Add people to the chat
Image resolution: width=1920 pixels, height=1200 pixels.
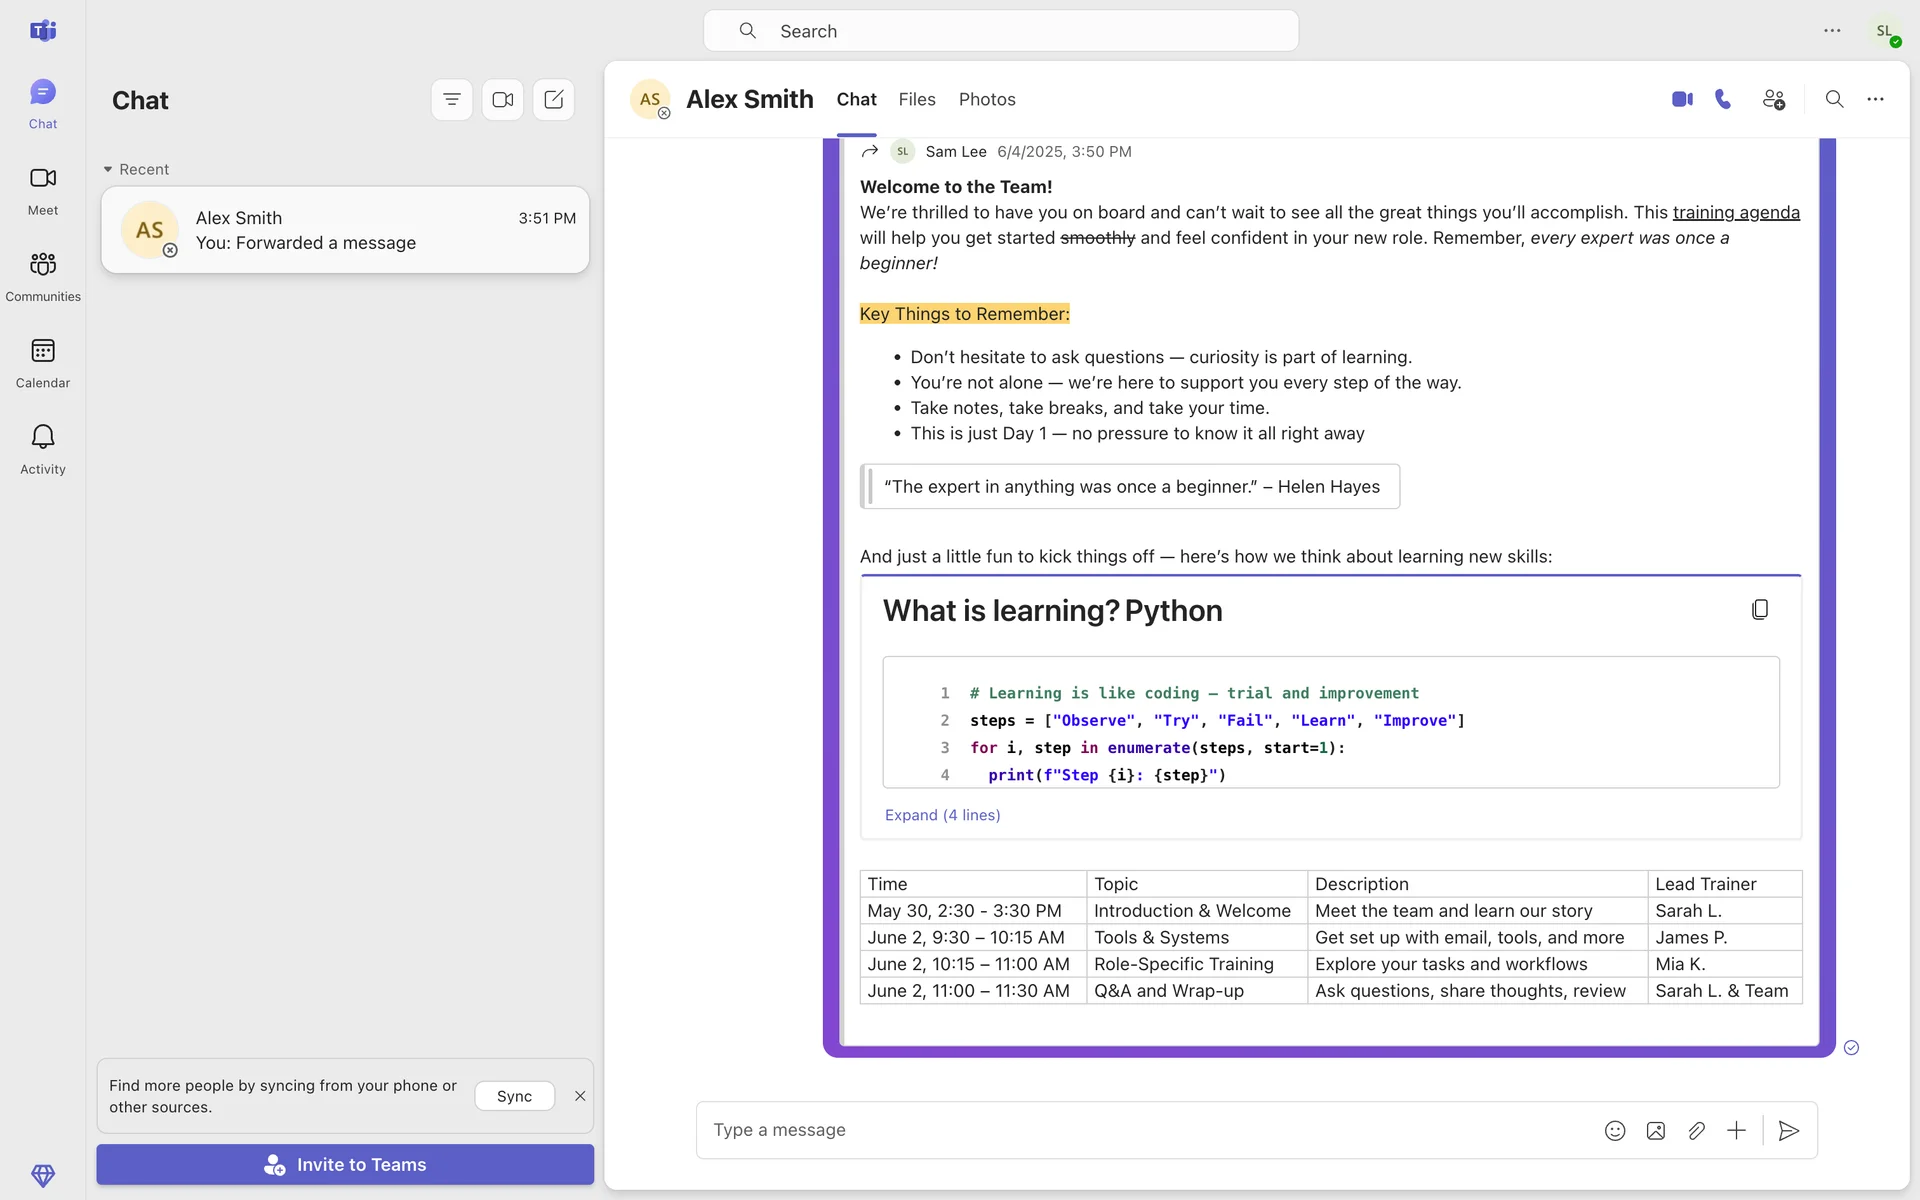(x=1773, y=99)
